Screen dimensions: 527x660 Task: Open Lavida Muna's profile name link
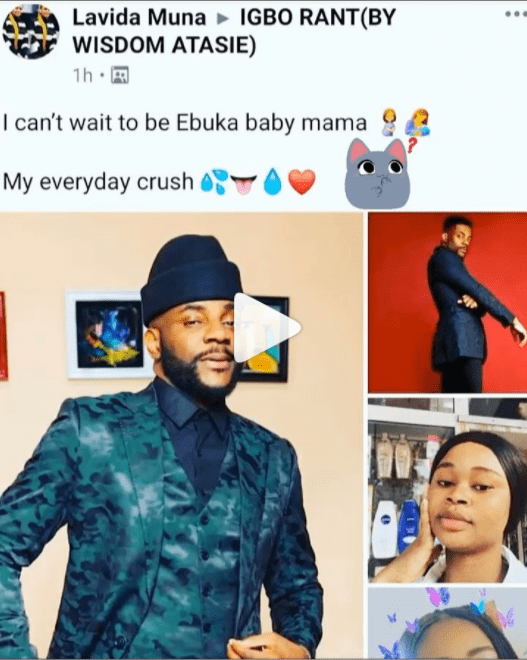point(139,18)
